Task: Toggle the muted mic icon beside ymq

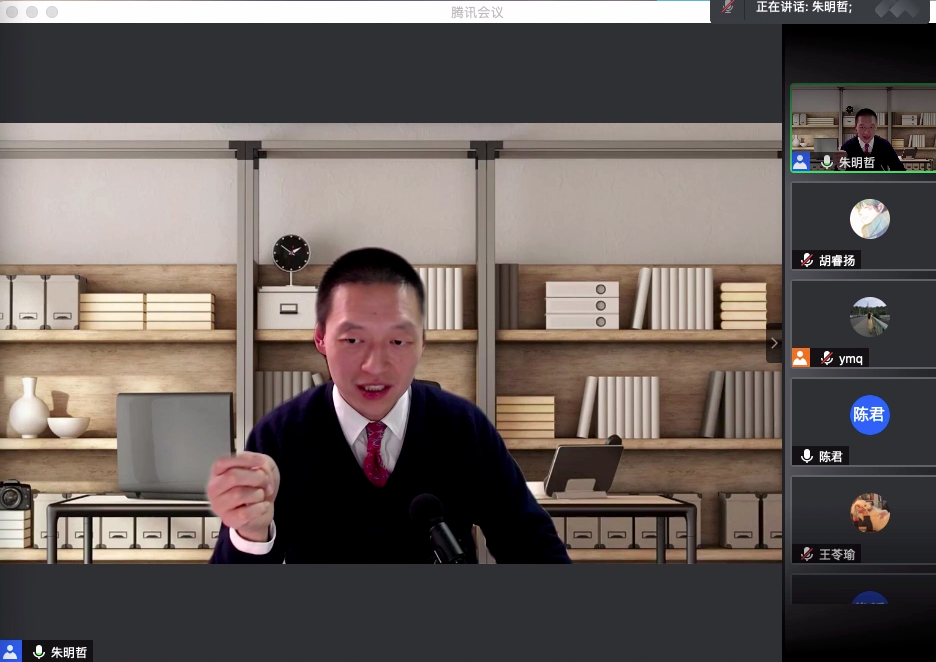Action: point(827,358)
